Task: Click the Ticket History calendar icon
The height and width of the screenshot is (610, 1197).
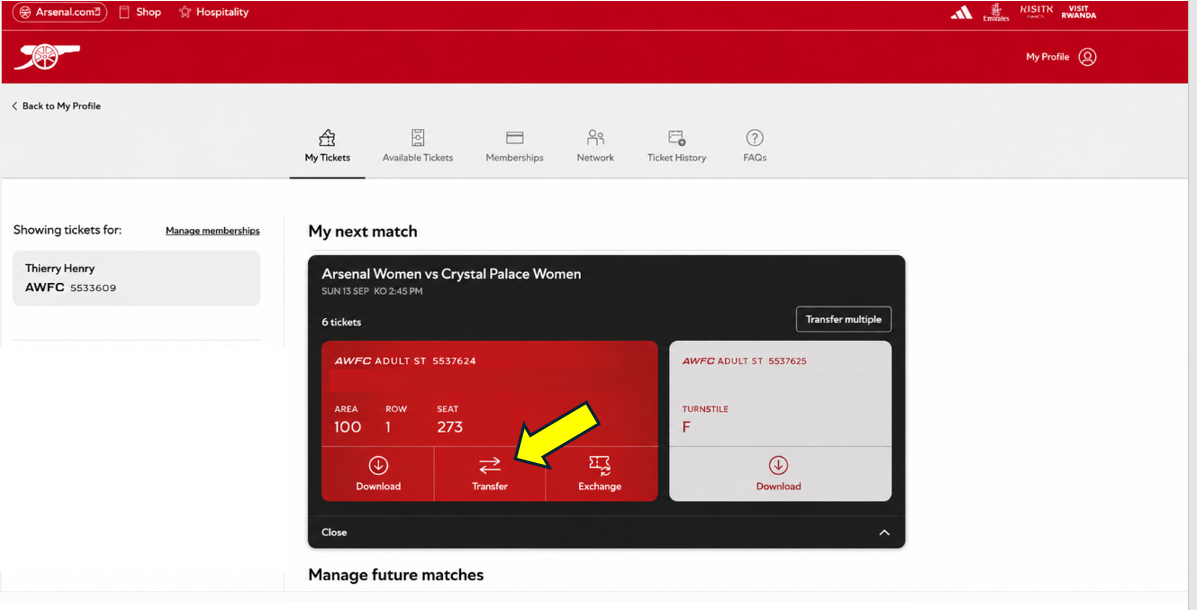Action: (x=676, y=137)
